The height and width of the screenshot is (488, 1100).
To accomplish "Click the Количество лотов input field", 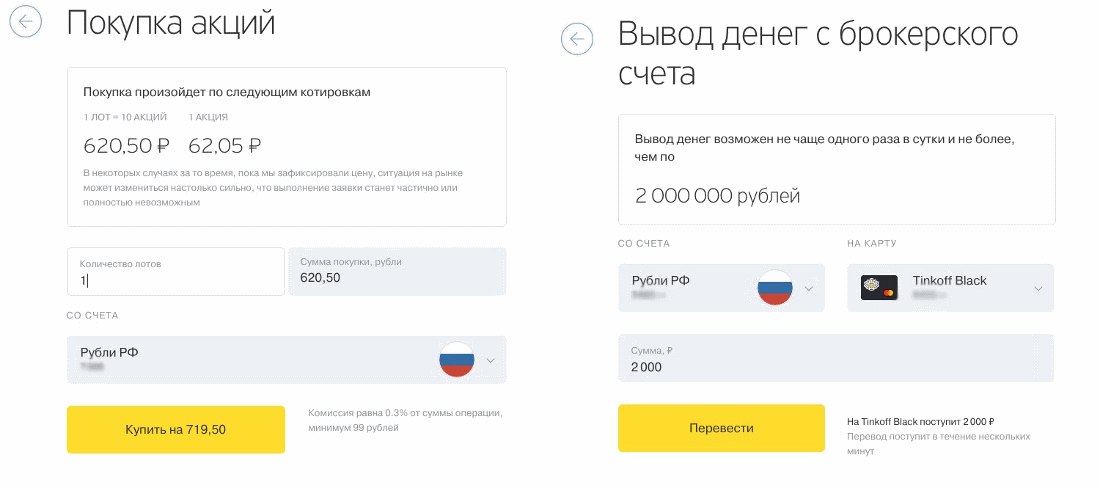I will point(176,271).
